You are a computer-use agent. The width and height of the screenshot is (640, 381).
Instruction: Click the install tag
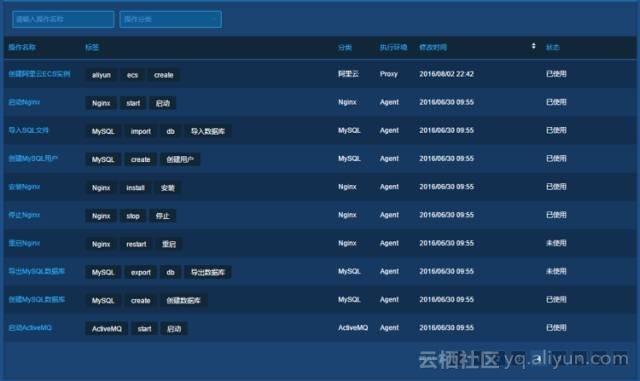click(x=135, y=188)
